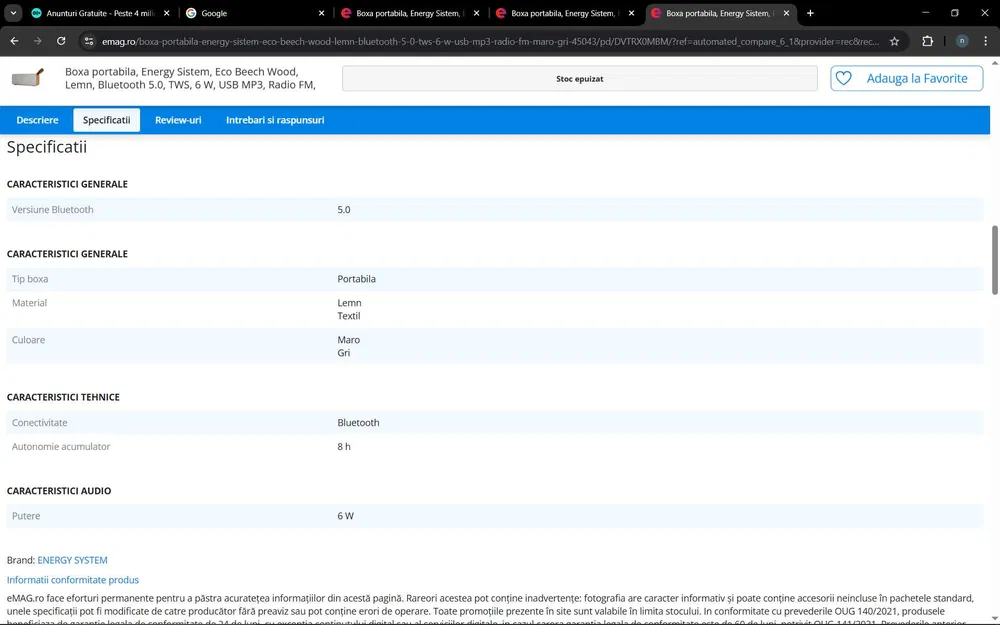Open a new browser tab
Screen dimensions: 1000x625
tap(810, 13)
